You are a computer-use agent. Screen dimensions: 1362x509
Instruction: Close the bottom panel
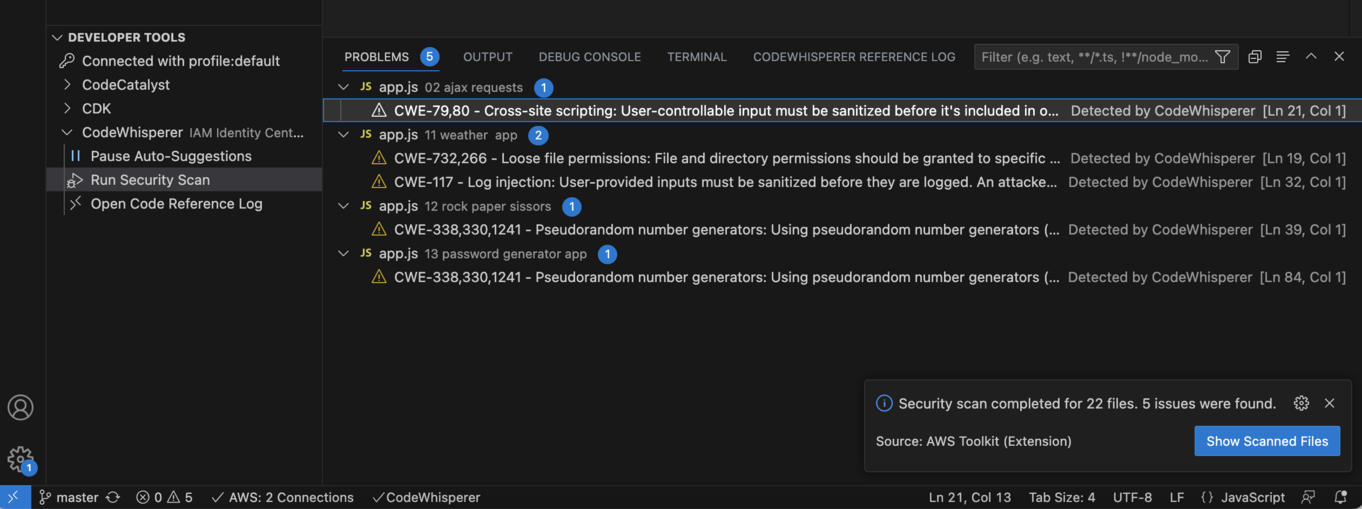1339,57
